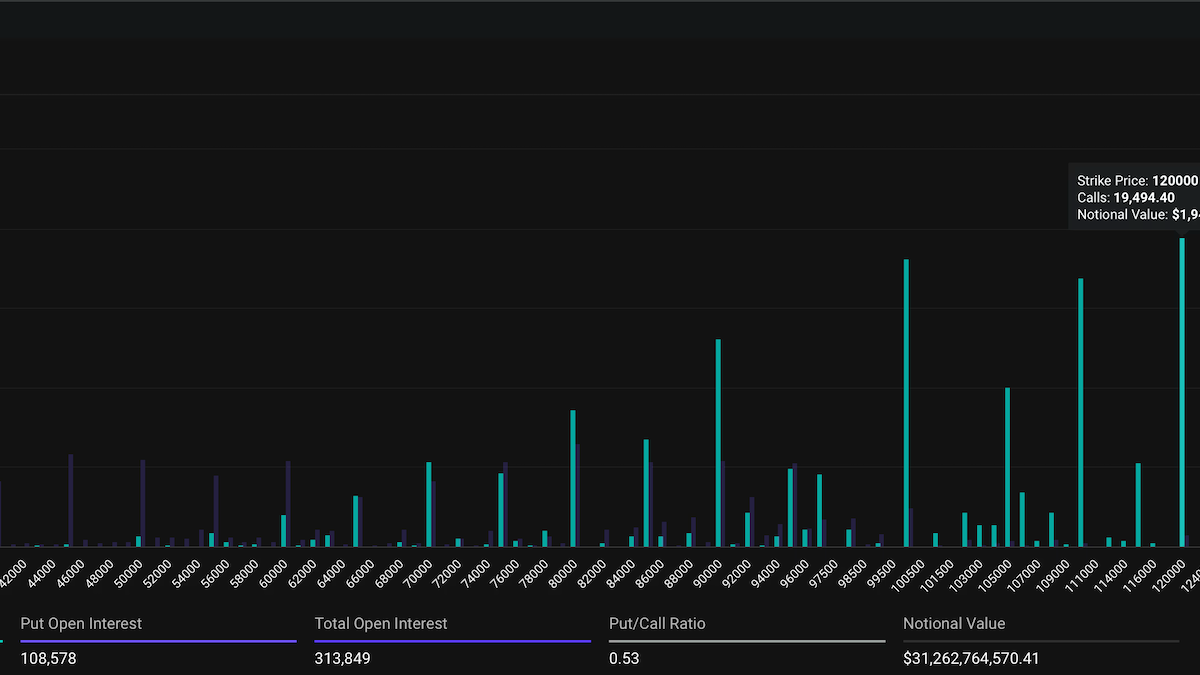Select the Notional Value heading

(954, 624)
